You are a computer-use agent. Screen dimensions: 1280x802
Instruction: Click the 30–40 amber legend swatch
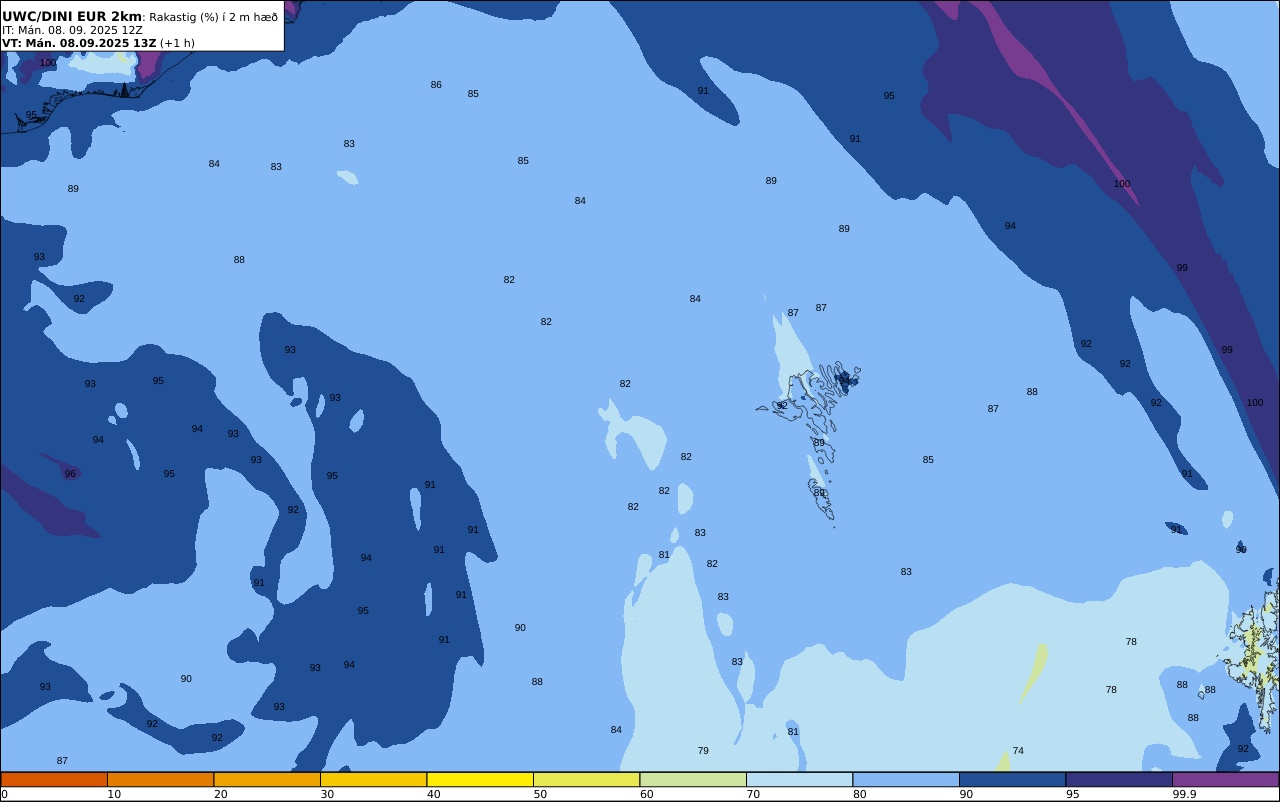[373, 779]
